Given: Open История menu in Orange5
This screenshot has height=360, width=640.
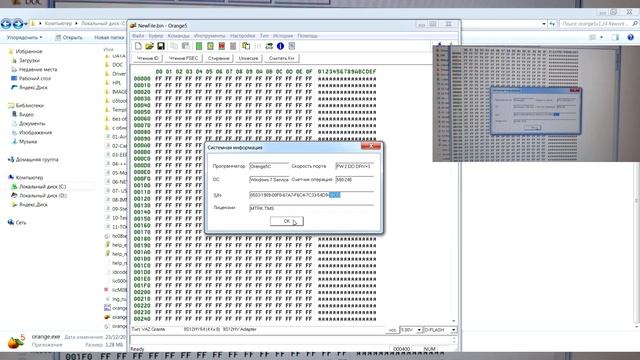Looking at the screenshot, I should pyautogui.click(x=283, y=36).
